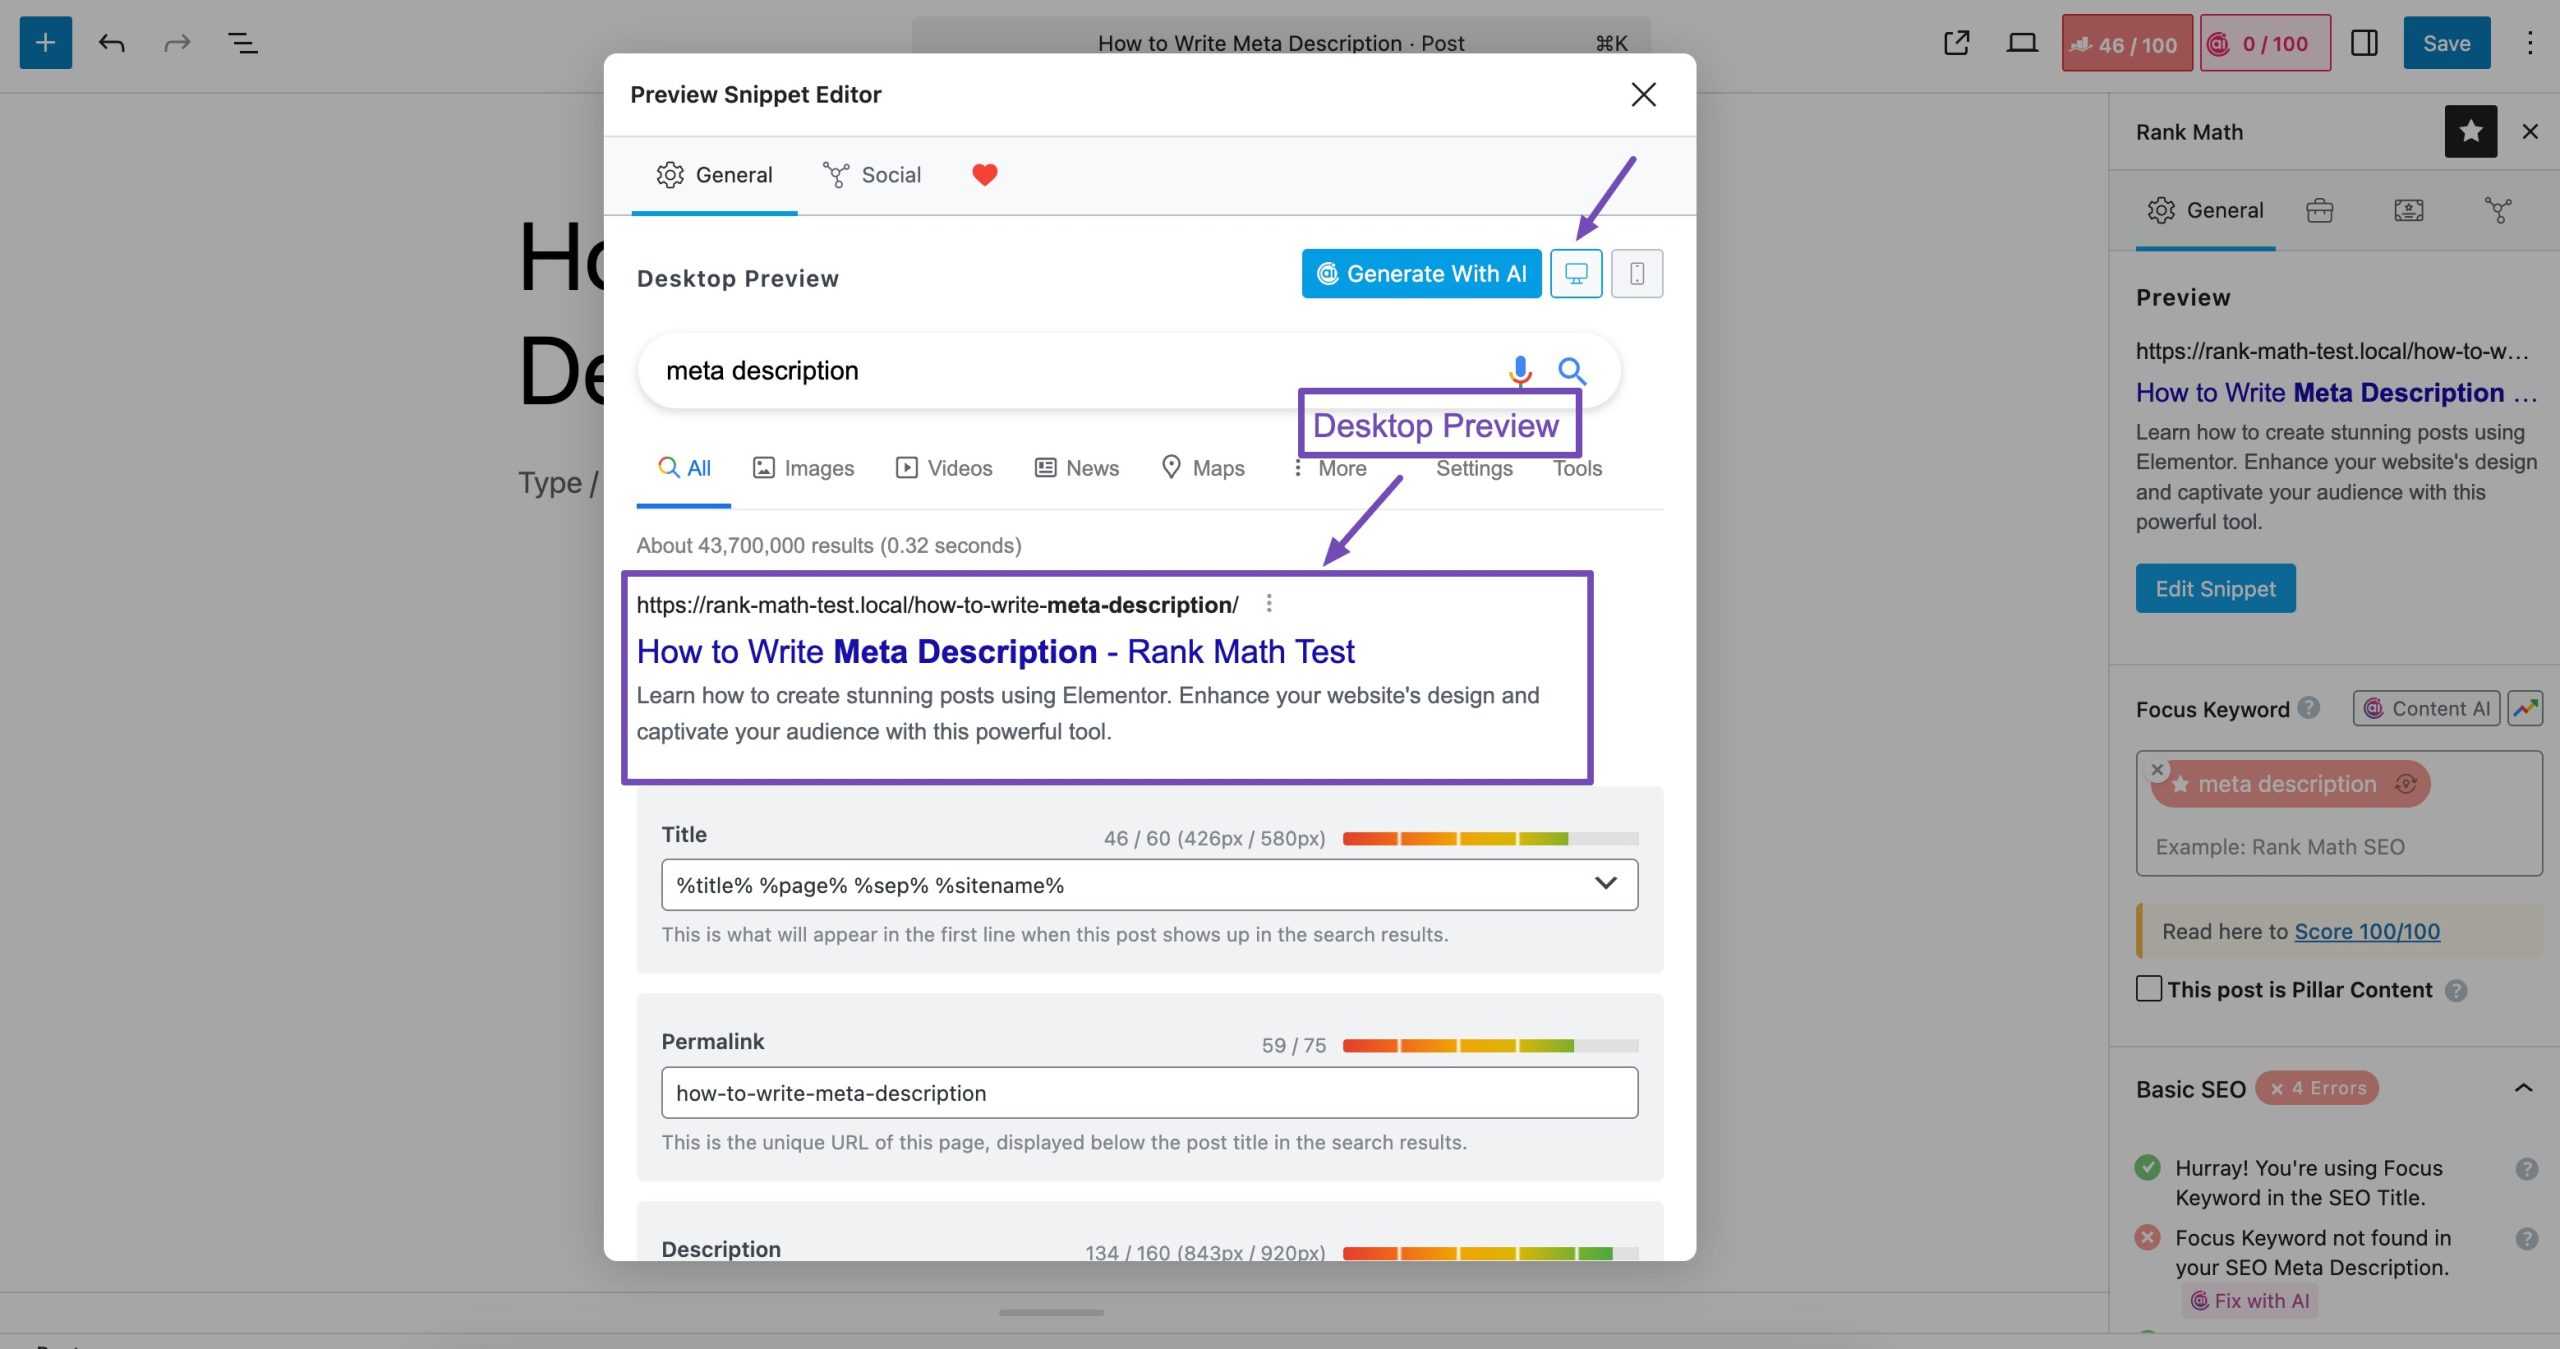
Task: Select the All results tab
Action: [684, 468]
